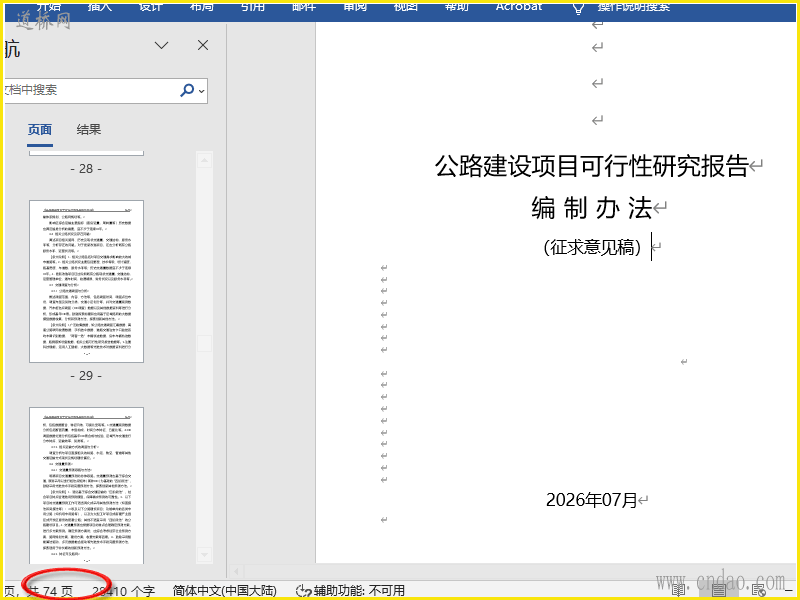800x600 pixels.
Task: Open the 视图 ribbon tab
Action: 406,7
